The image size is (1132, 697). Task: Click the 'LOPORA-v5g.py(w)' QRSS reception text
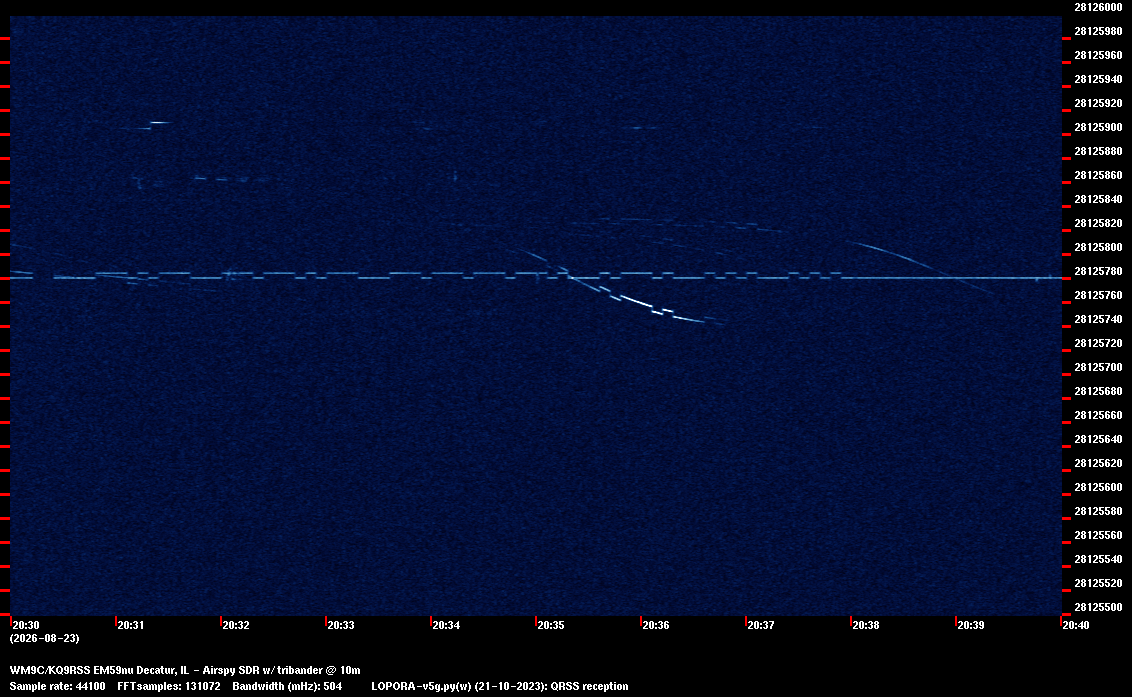500,686
